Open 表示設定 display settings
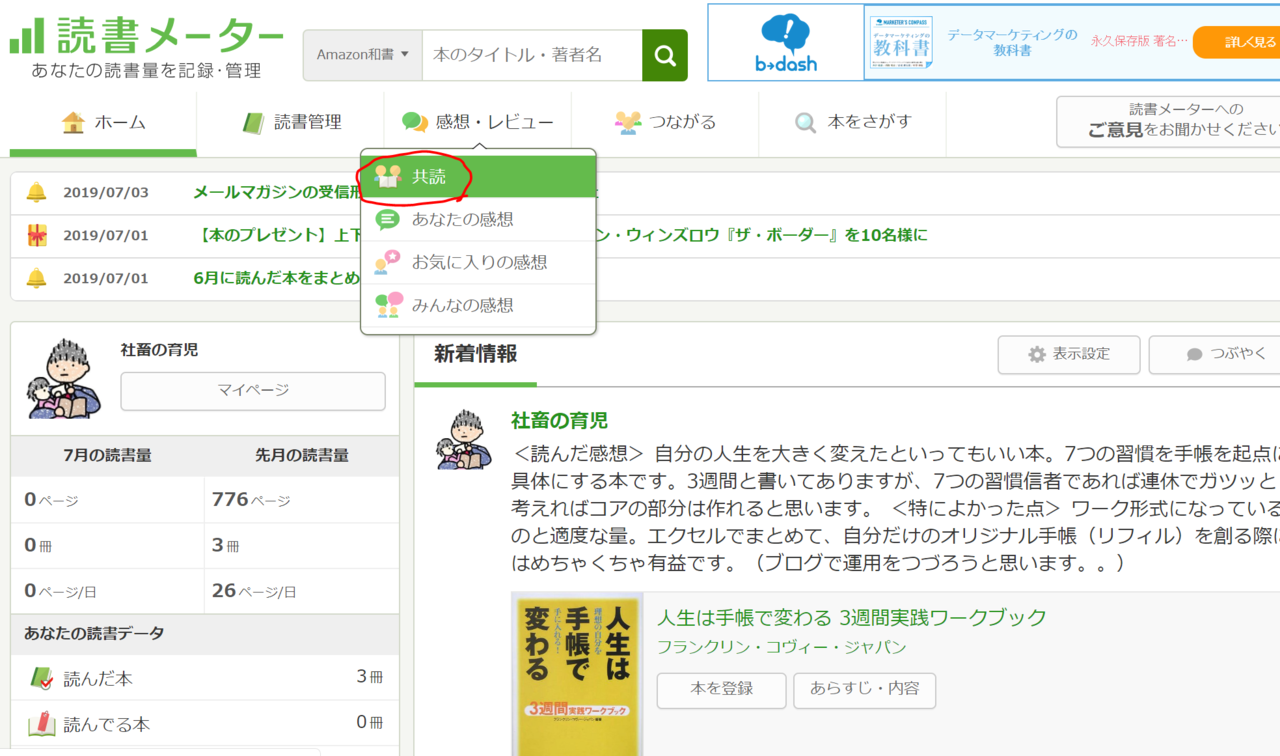Screen dimensions: 1280x756 click(x=1069, y=354)
